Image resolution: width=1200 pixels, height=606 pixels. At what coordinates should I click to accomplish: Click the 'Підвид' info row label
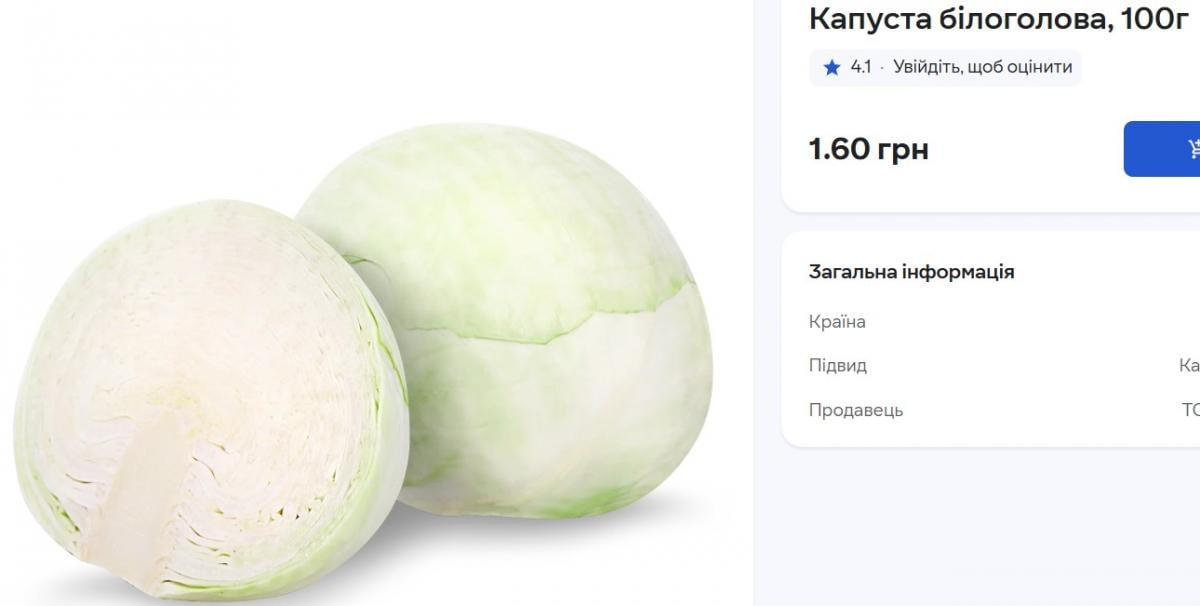pos(837,366)
